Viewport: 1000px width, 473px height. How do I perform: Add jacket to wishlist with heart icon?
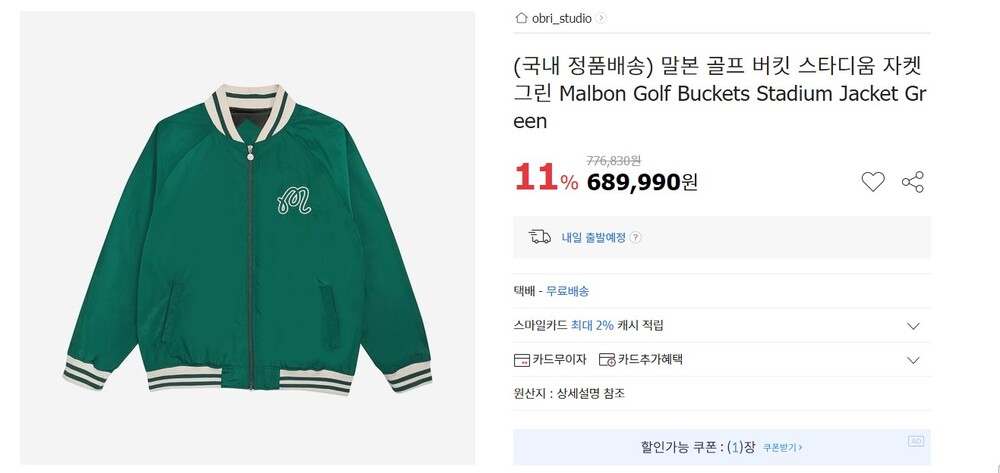tap(873, 182)
